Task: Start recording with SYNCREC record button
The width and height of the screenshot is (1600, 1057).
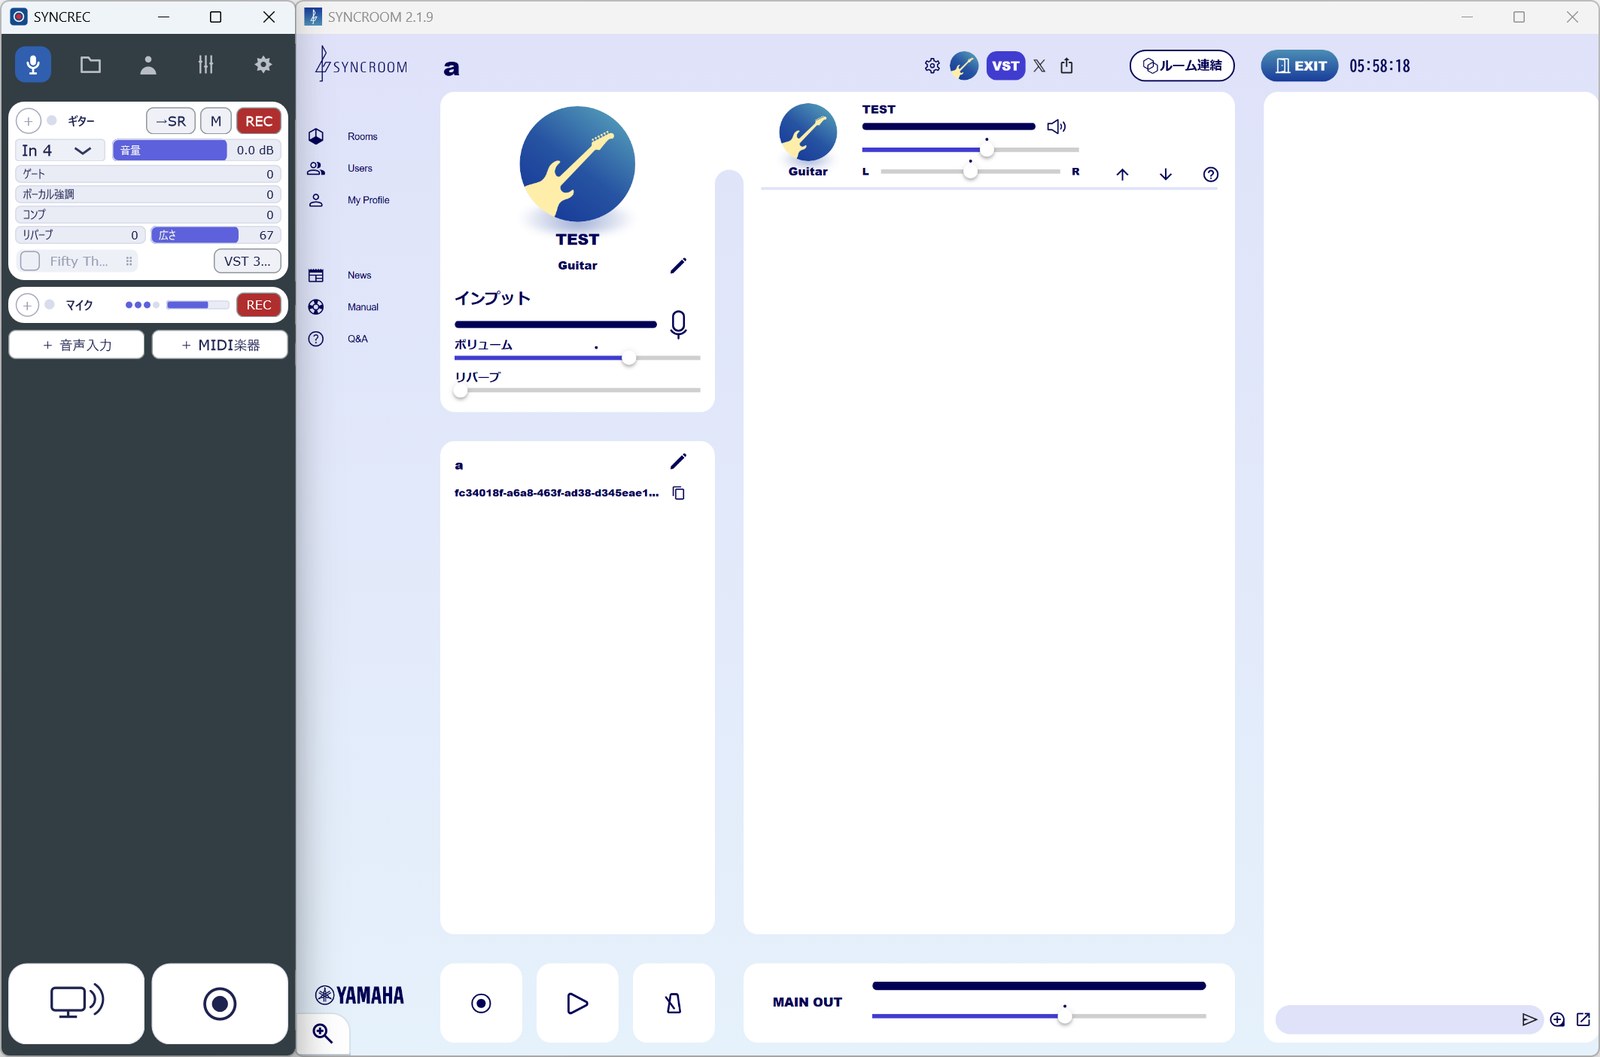Action: pyautogui.click(x=220, y=1003)
